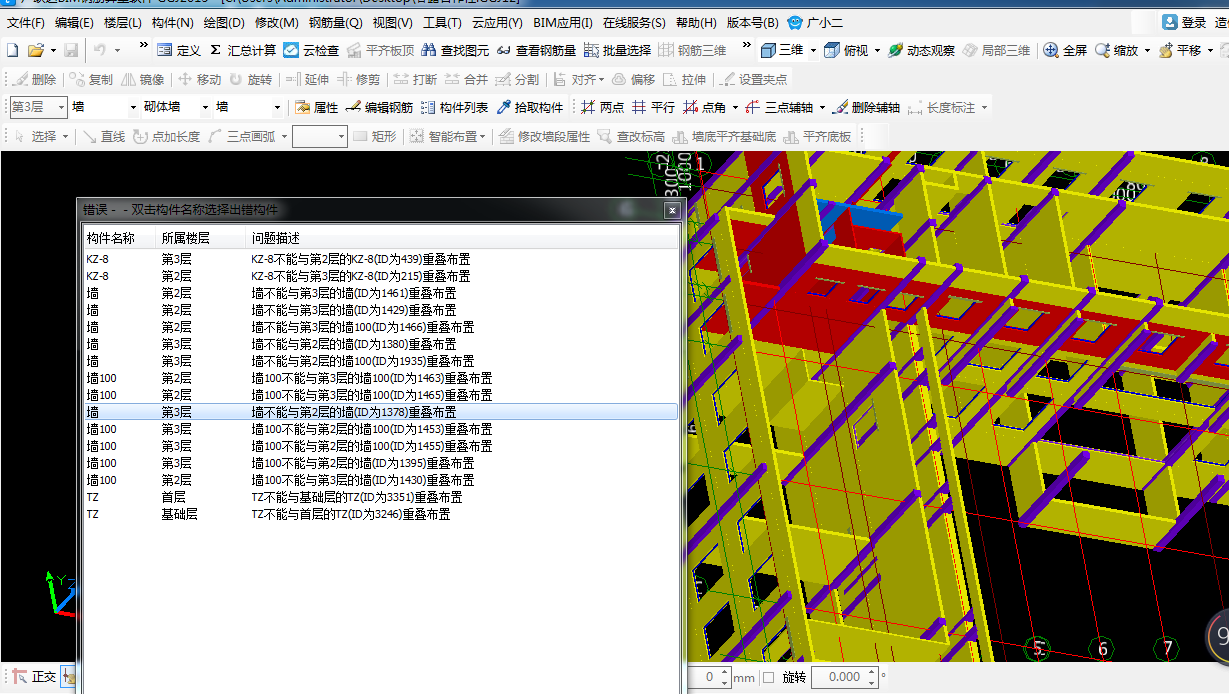Click the Undo arrow icon
Image resolution: width=1229 pixels, height=694 pixels.
(99, 50)
